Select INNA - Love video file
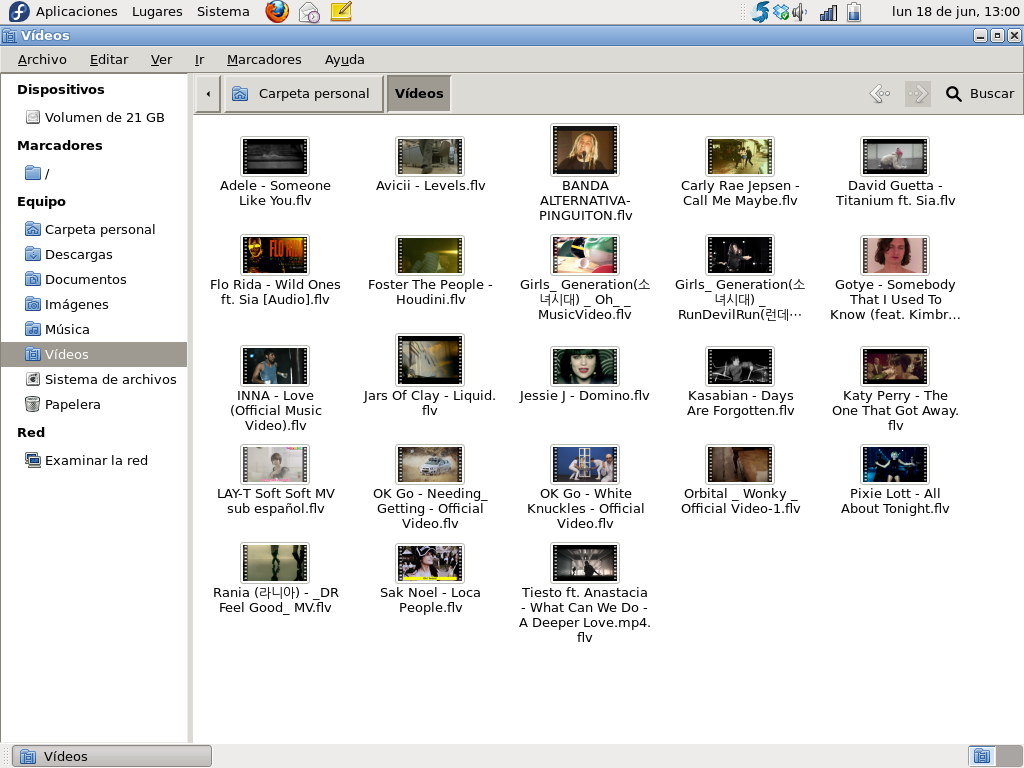 (275, 366)
